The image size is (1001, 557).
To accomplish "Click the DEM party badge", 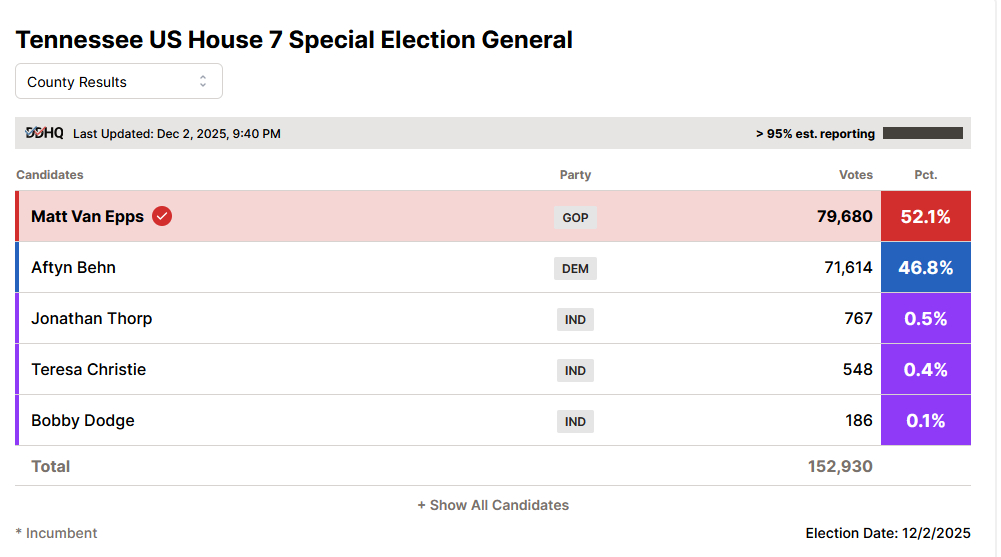I will pyautogui.click(x=575, y=268).
